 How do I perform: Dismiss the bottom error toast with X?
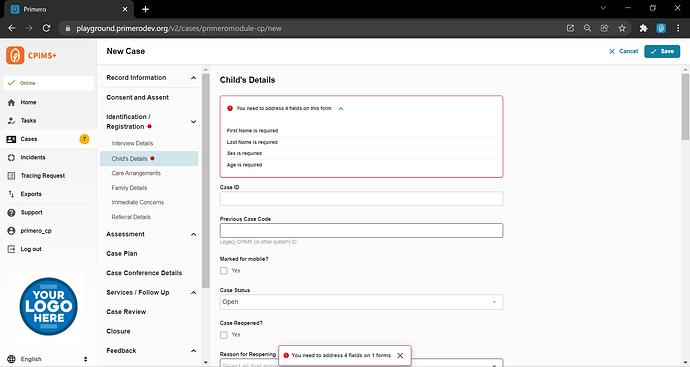tap(400, 356)
